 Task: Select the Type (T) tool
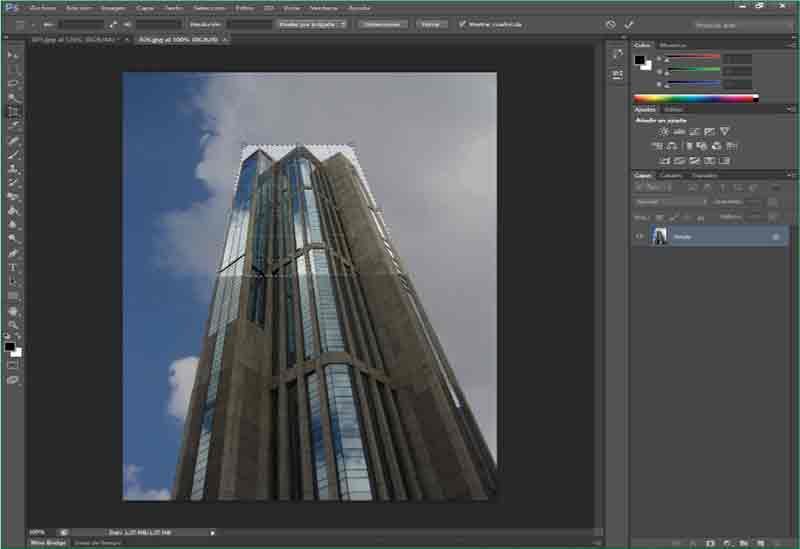pyautogui.click(x=13, y=268)
